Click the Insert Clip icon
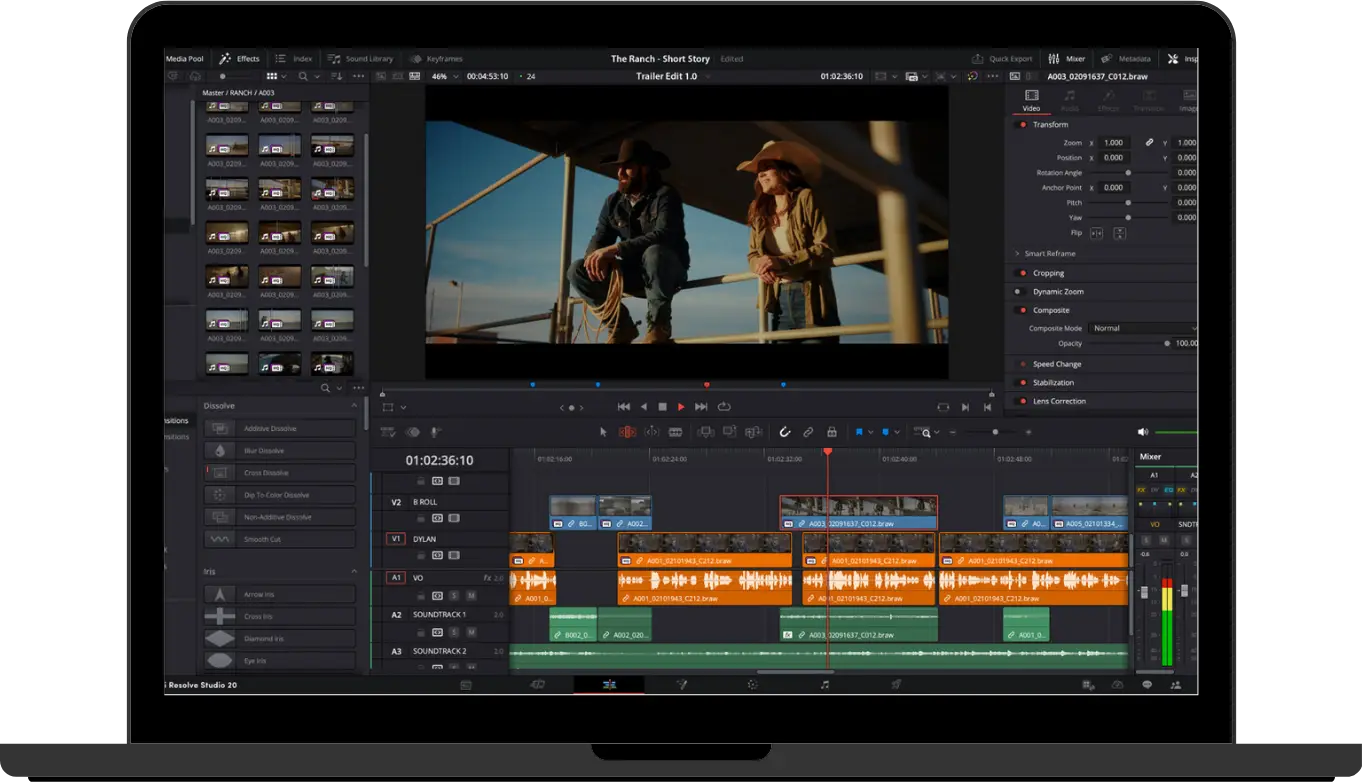The image size is (1362, 782). click(x=705, y=432)
